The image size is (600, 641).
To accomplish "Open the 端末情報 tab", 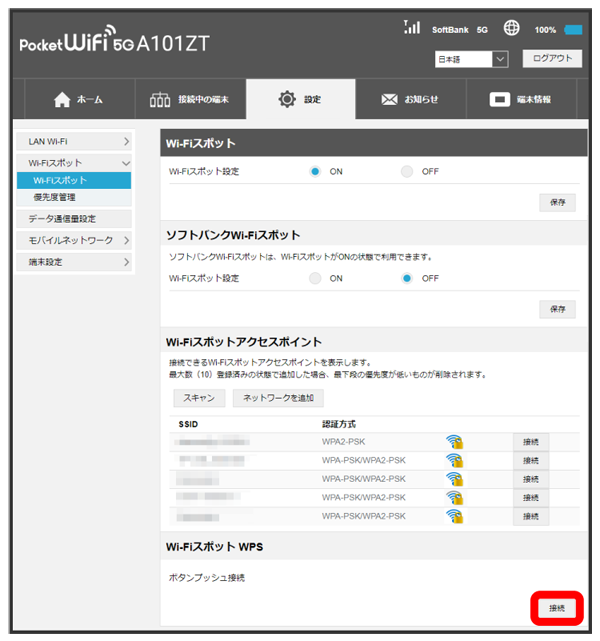I will click(520, 100).
